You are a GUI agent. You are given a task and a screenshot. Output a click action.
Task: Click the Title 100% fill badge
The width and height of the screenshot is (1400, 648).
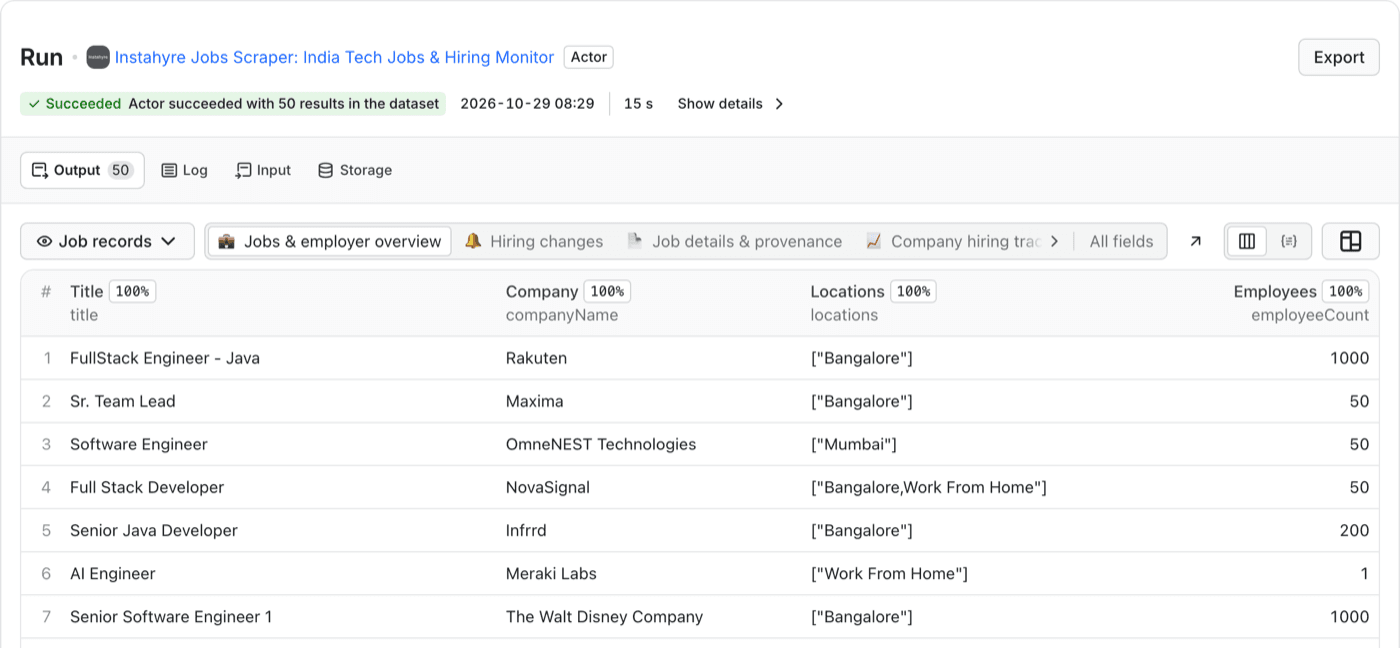[132, 291]
